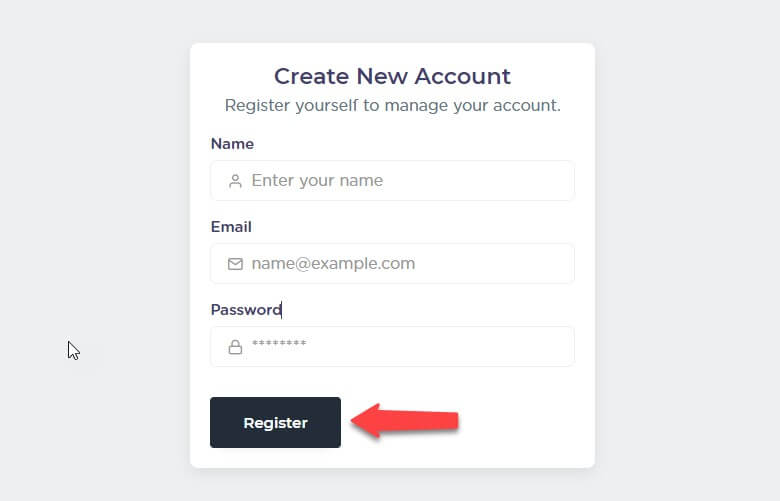Select the Create New Account heading

click(392, 76)
